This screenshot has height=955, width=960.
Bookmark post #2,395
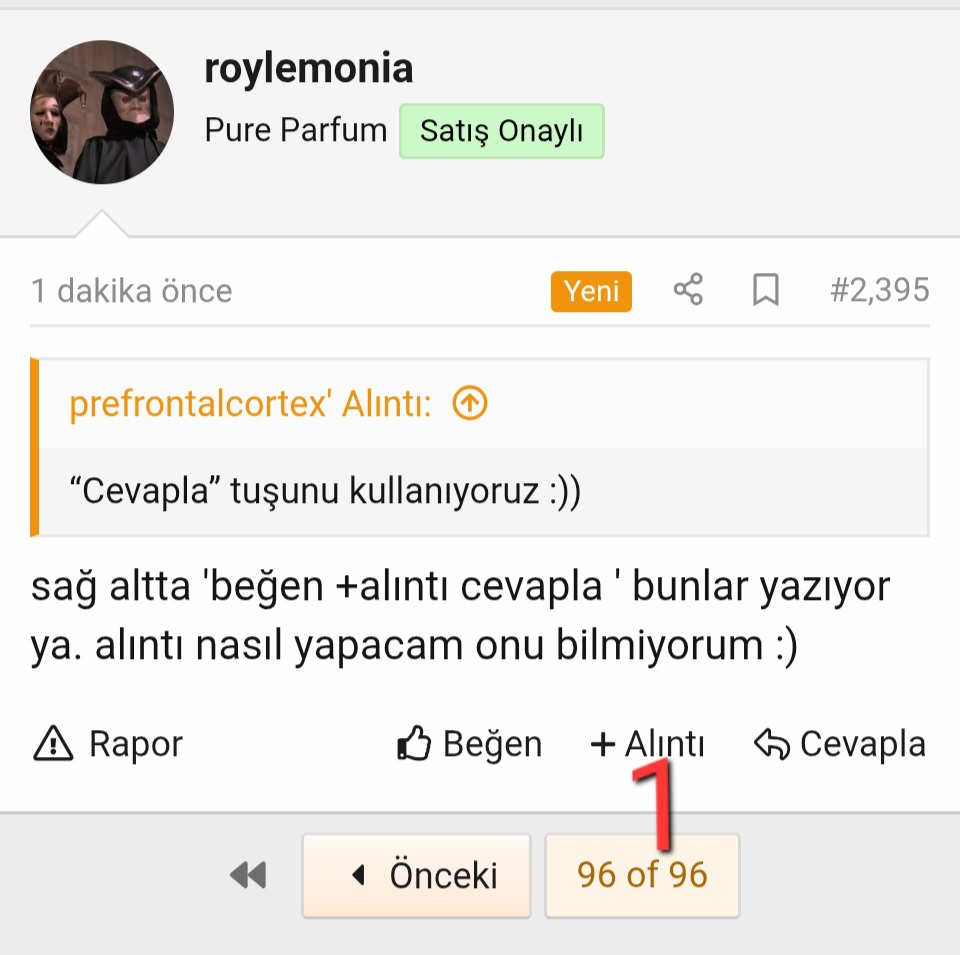[x=766, y=291]
